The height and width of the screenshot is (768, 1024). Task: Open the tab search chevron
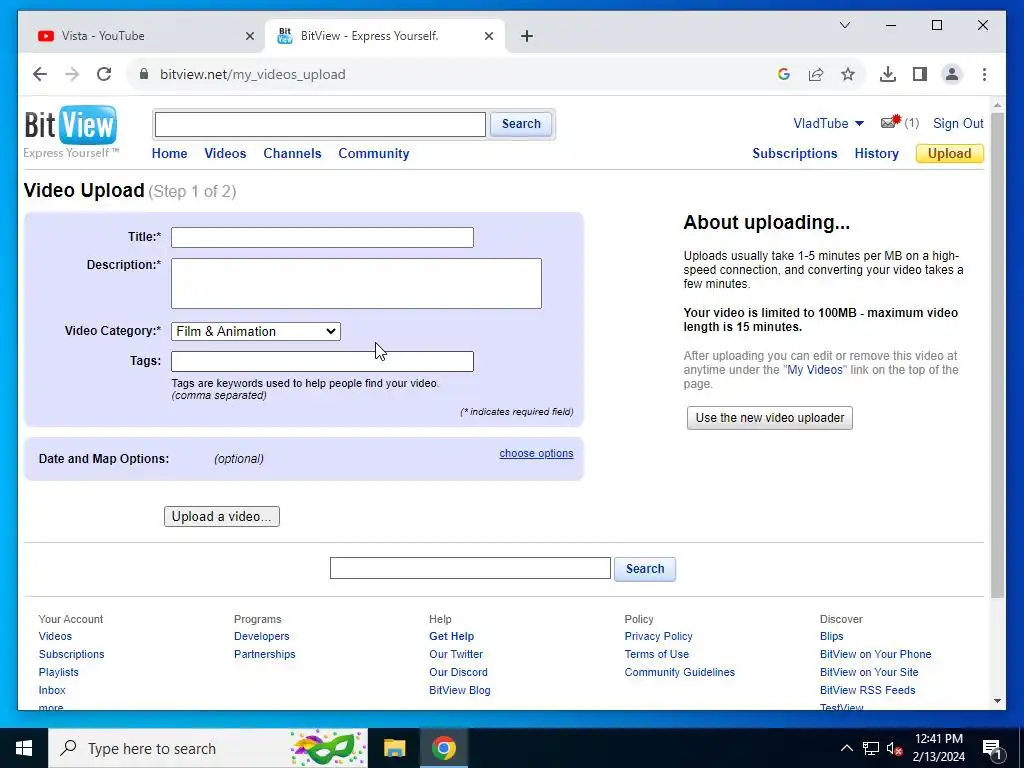coord(844,25)
